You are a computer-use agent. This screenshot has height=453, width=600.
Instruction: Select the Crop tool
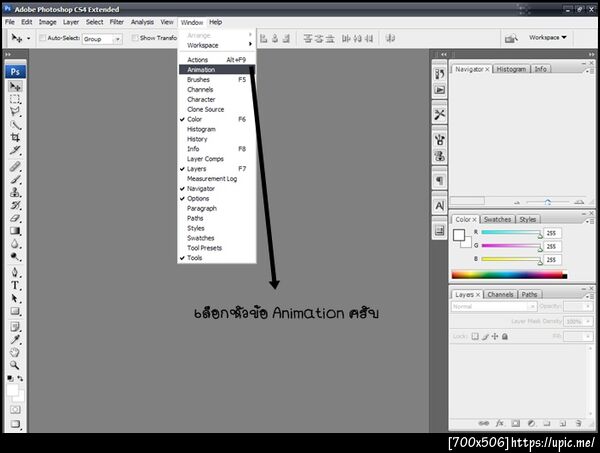coord(15,137)
